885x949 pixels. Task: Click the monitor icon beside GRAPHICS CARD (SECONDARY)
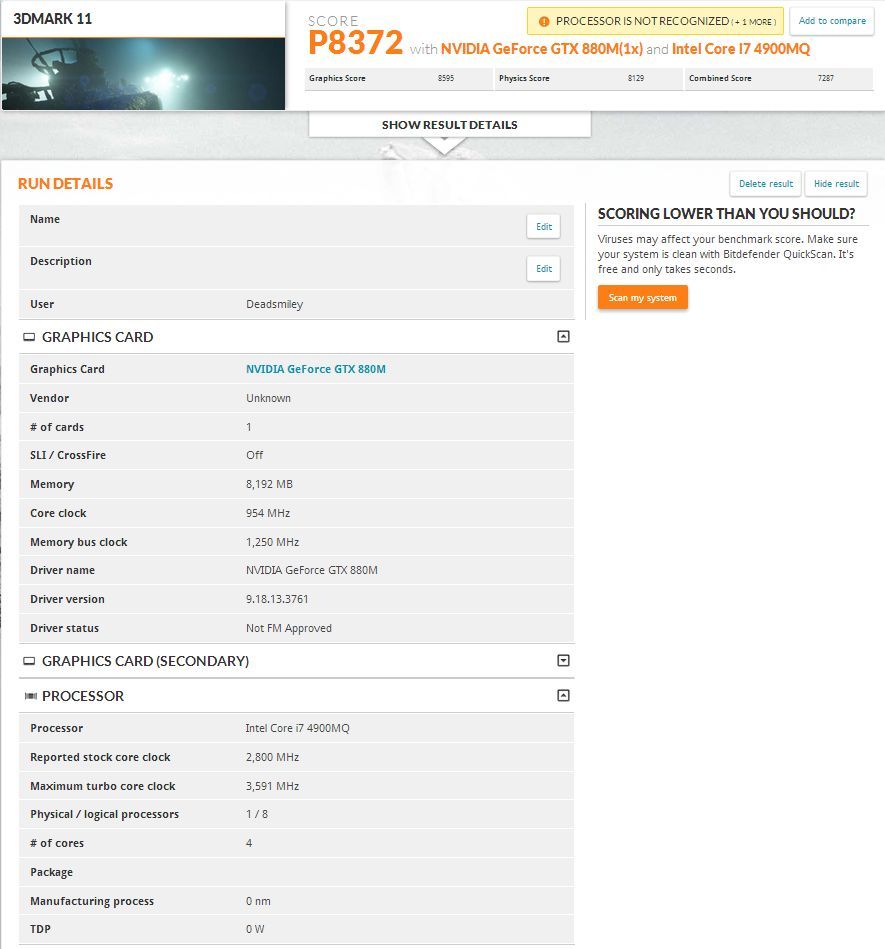[x=29, y=661]
